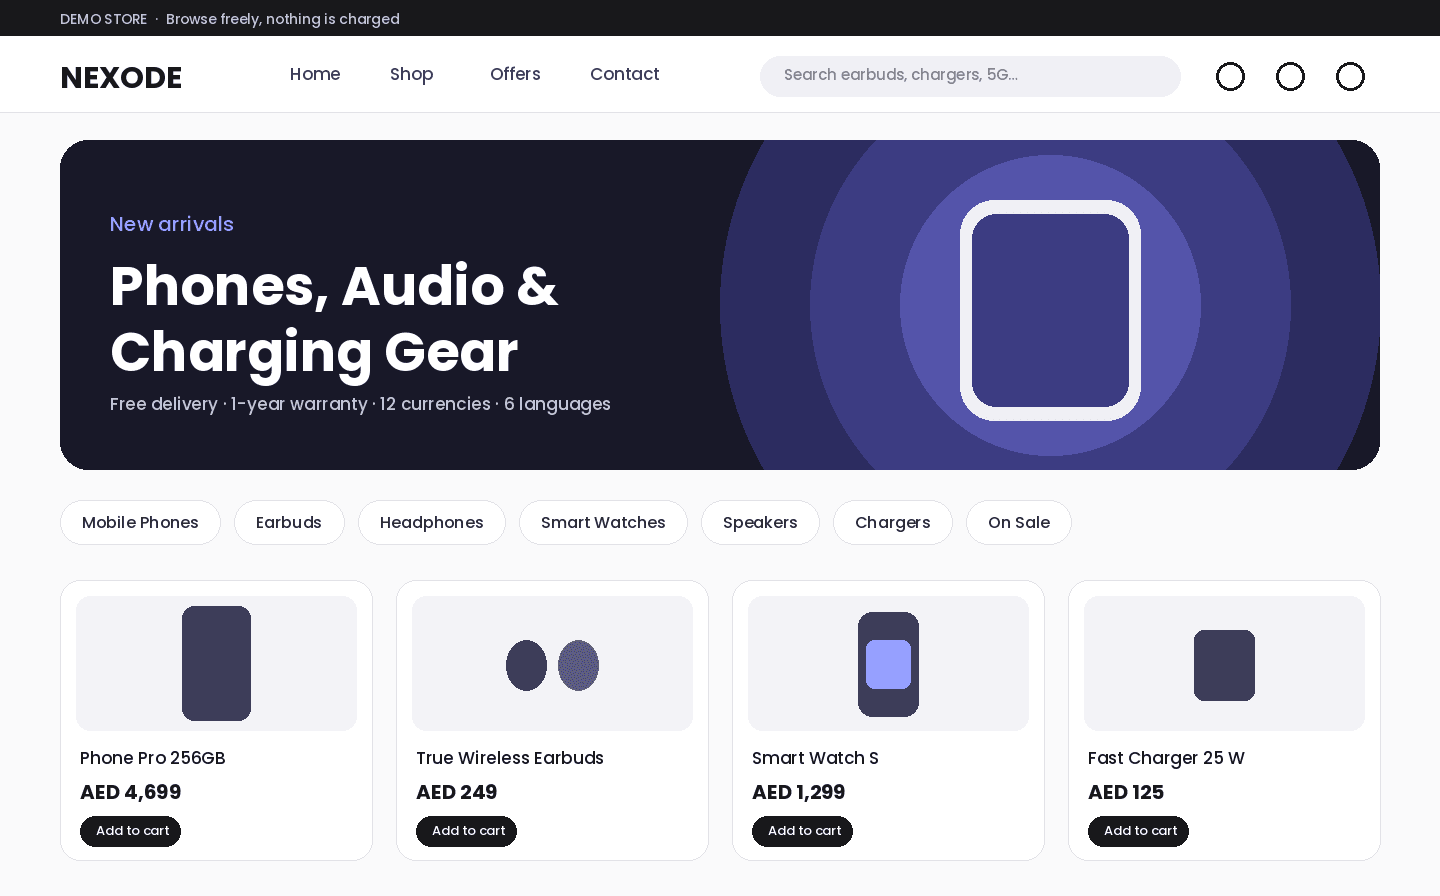The image size is (1440, 896).
Task: Add True Wireless Earbuds to cart
Action: coord(466,831)
